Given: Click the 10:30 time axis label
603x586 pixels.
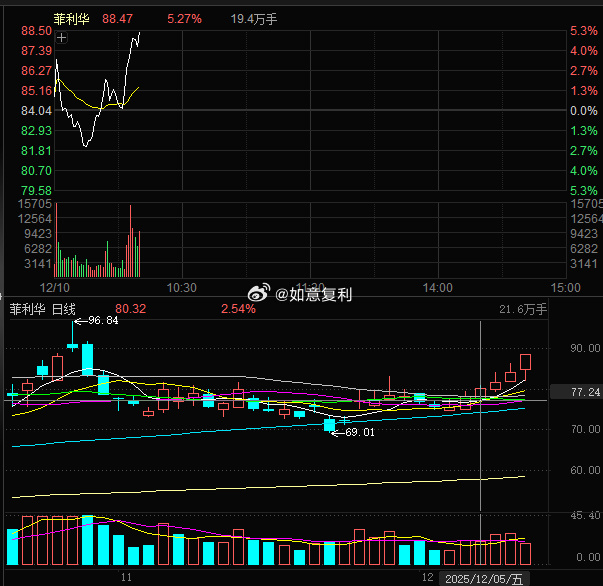Looking at the screenshot, I should pos(182,288).
